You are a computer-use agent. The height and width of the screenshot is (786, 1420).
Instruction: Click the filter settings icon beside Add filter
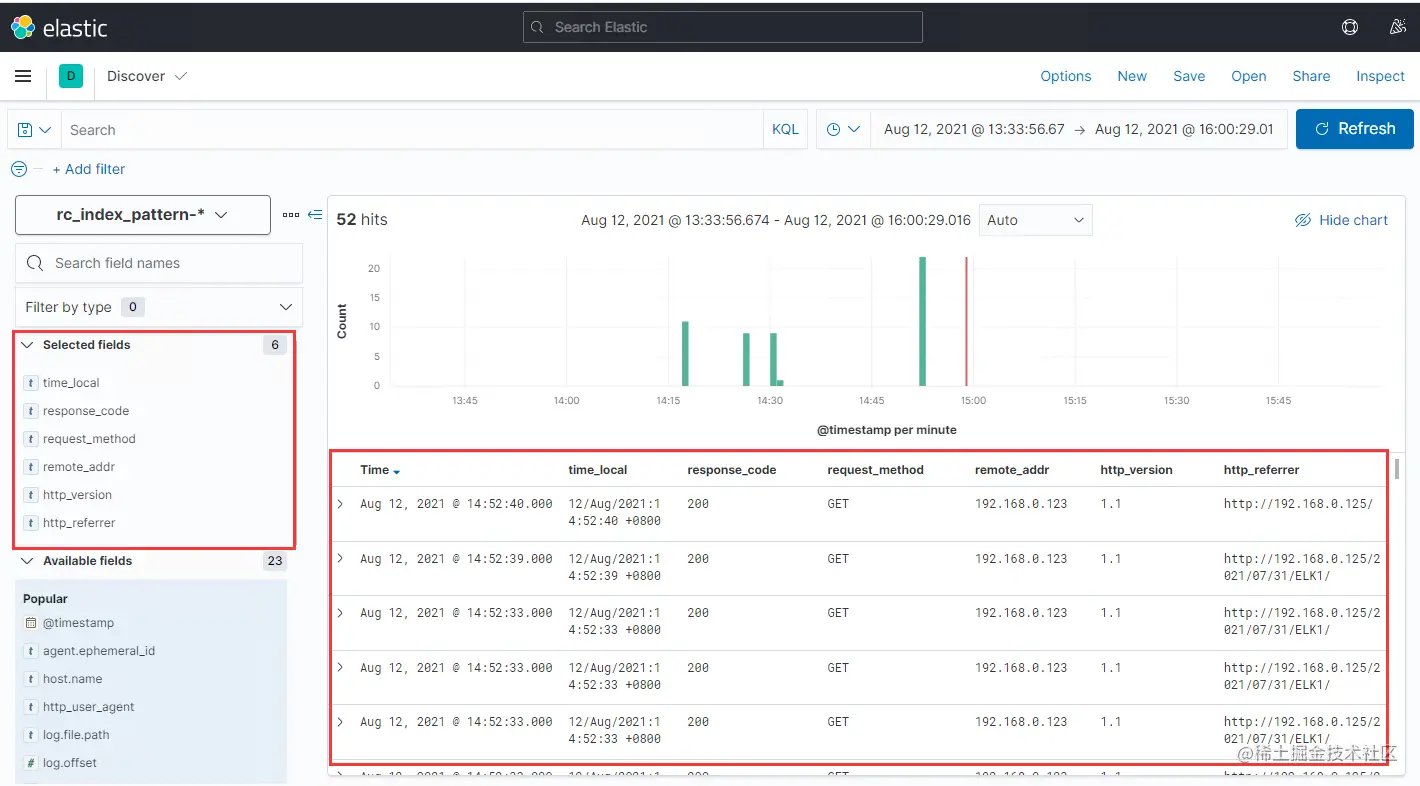(17, 169)
